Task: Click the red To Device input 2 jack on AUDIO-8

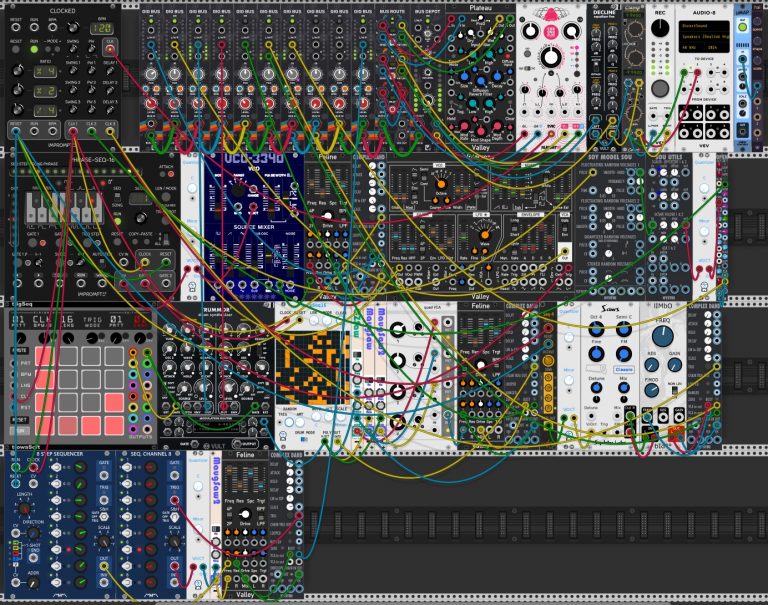Action: [x=697, y=73]
